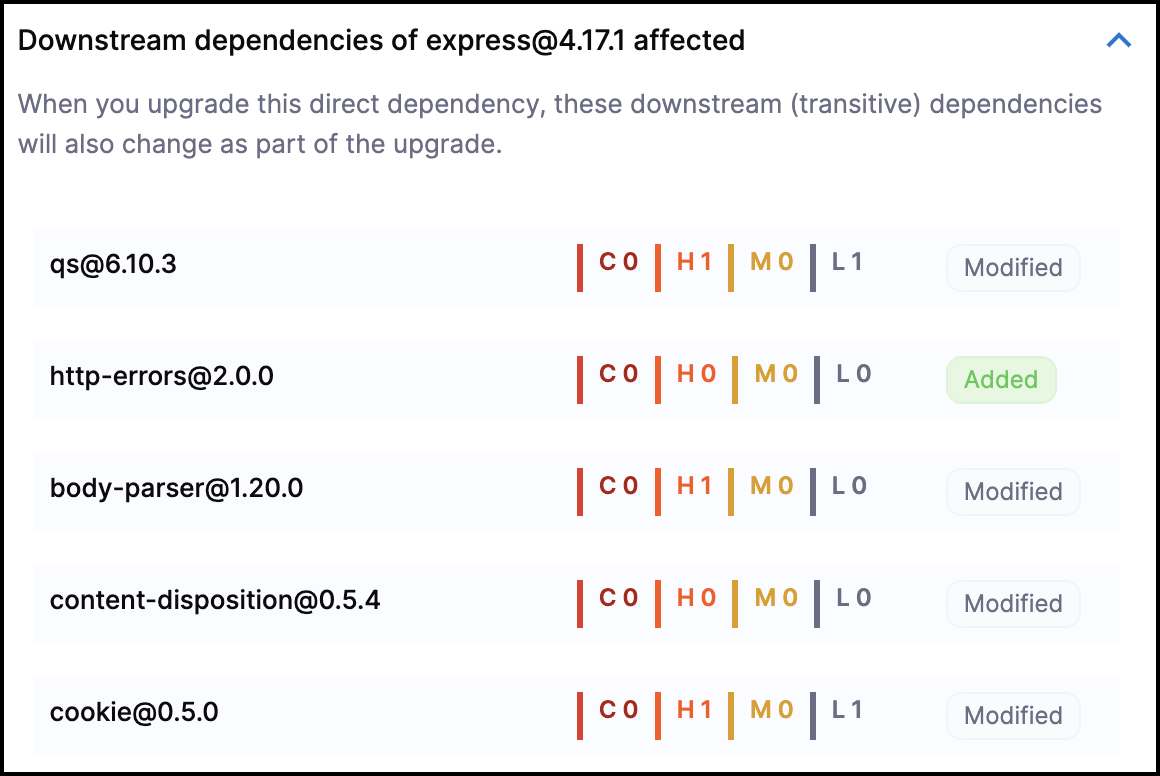Click the critical C0 count for http-errors
This screenshot has height=776, width=1160.
618,375
